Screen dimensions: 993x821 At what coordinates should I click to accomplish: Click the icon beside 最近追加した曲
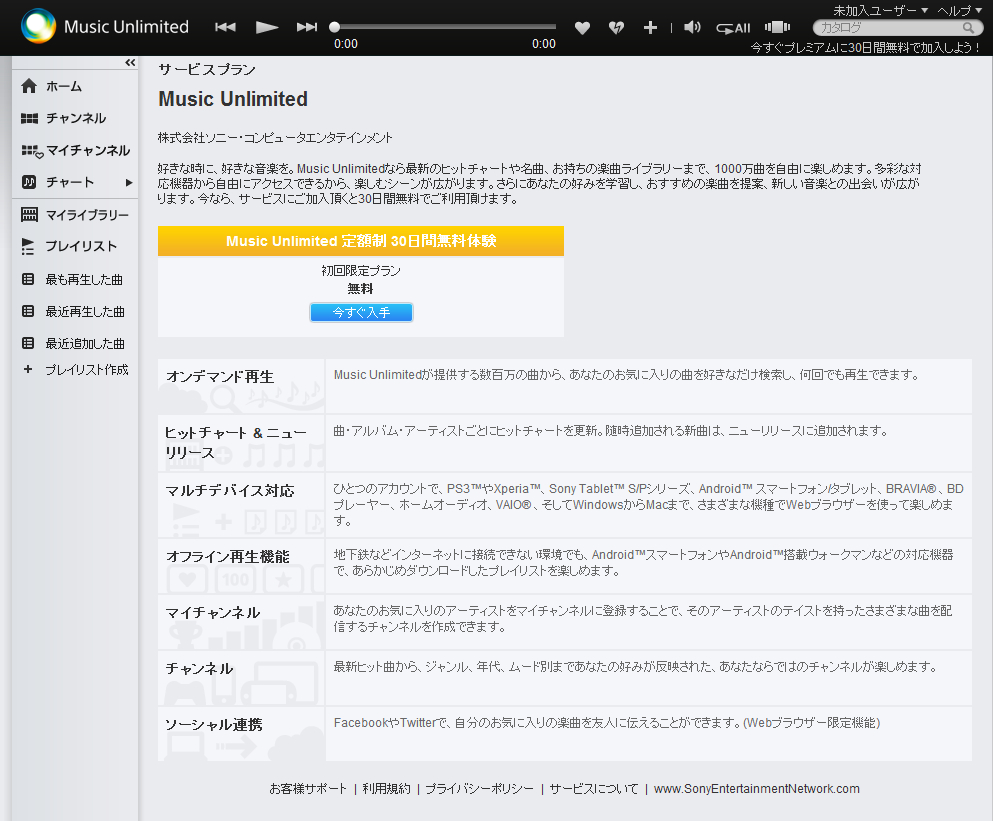[x=28, y=343]
